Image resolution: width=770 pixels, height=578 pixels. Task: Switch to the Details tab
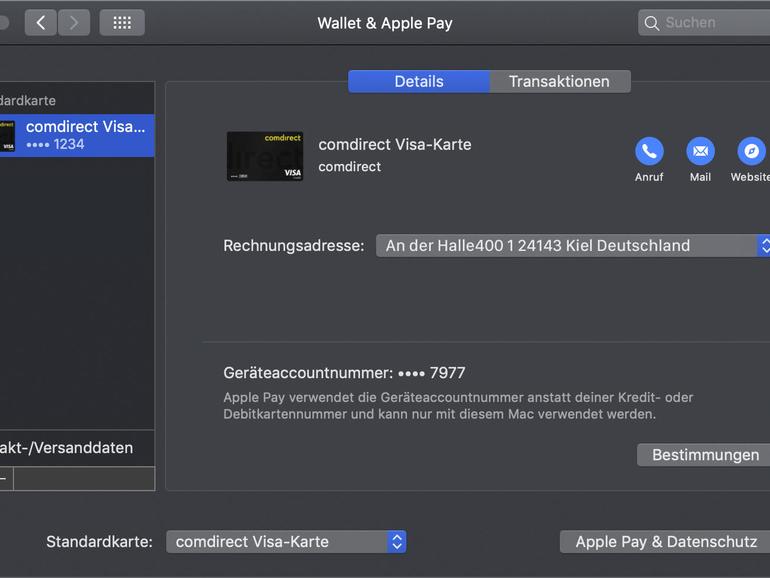[x=419, y=82]
